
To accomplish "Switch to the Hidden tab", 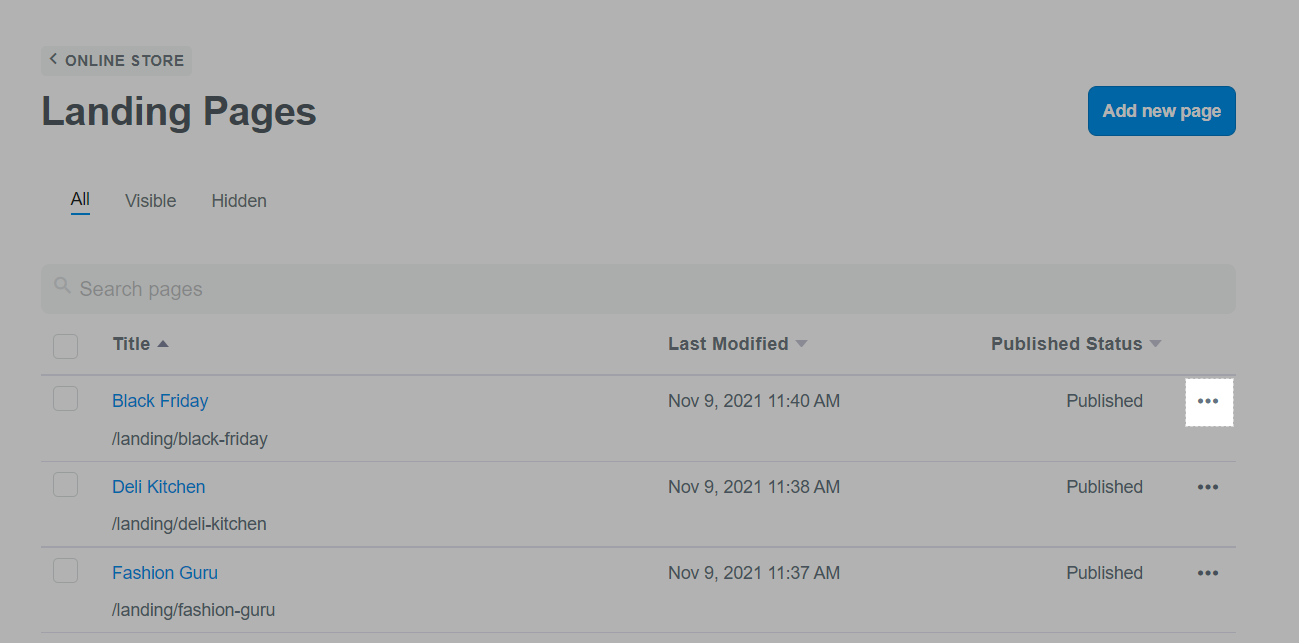I will point(239,201).
